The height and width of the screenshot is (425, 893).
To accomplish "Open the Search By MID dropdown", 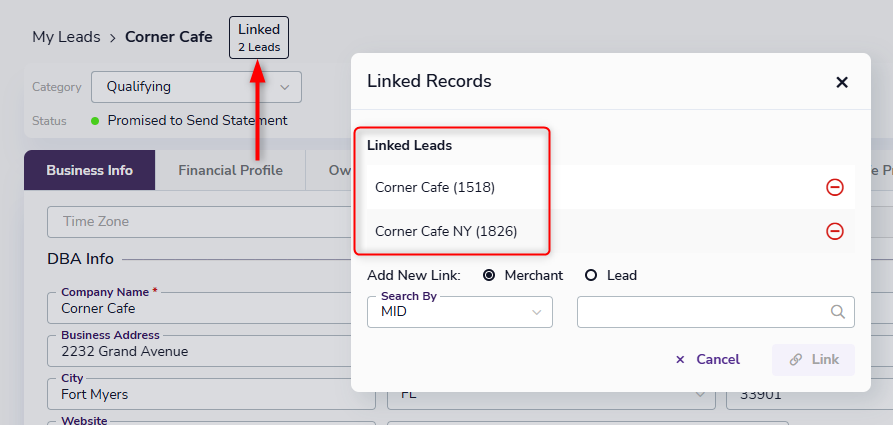I will (x=459, y=312).
